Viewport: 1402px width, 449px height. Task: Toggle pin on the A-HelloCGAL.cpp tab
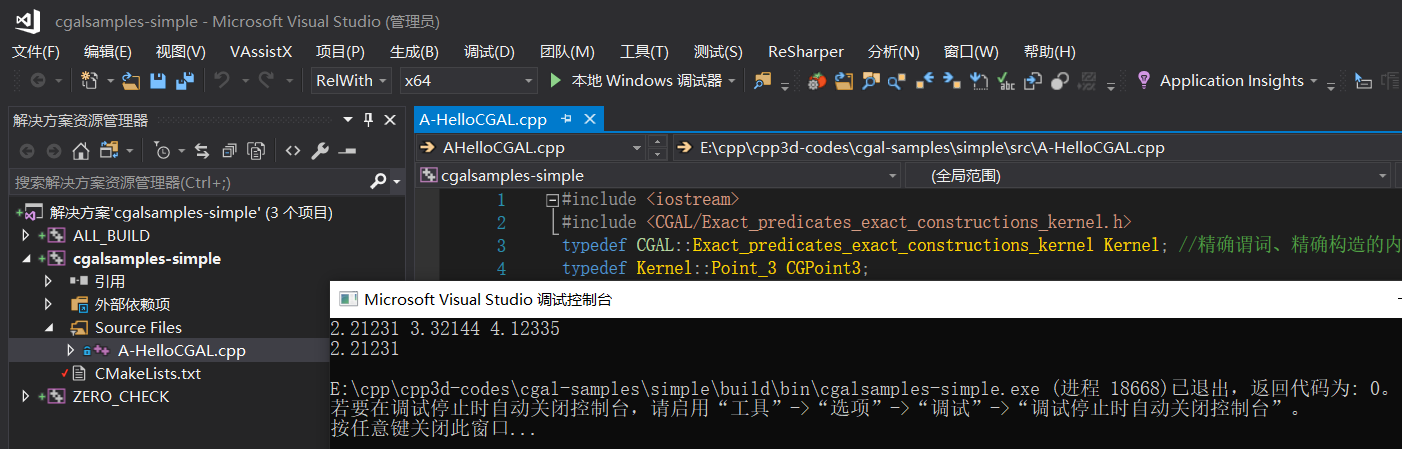[566, 119]
